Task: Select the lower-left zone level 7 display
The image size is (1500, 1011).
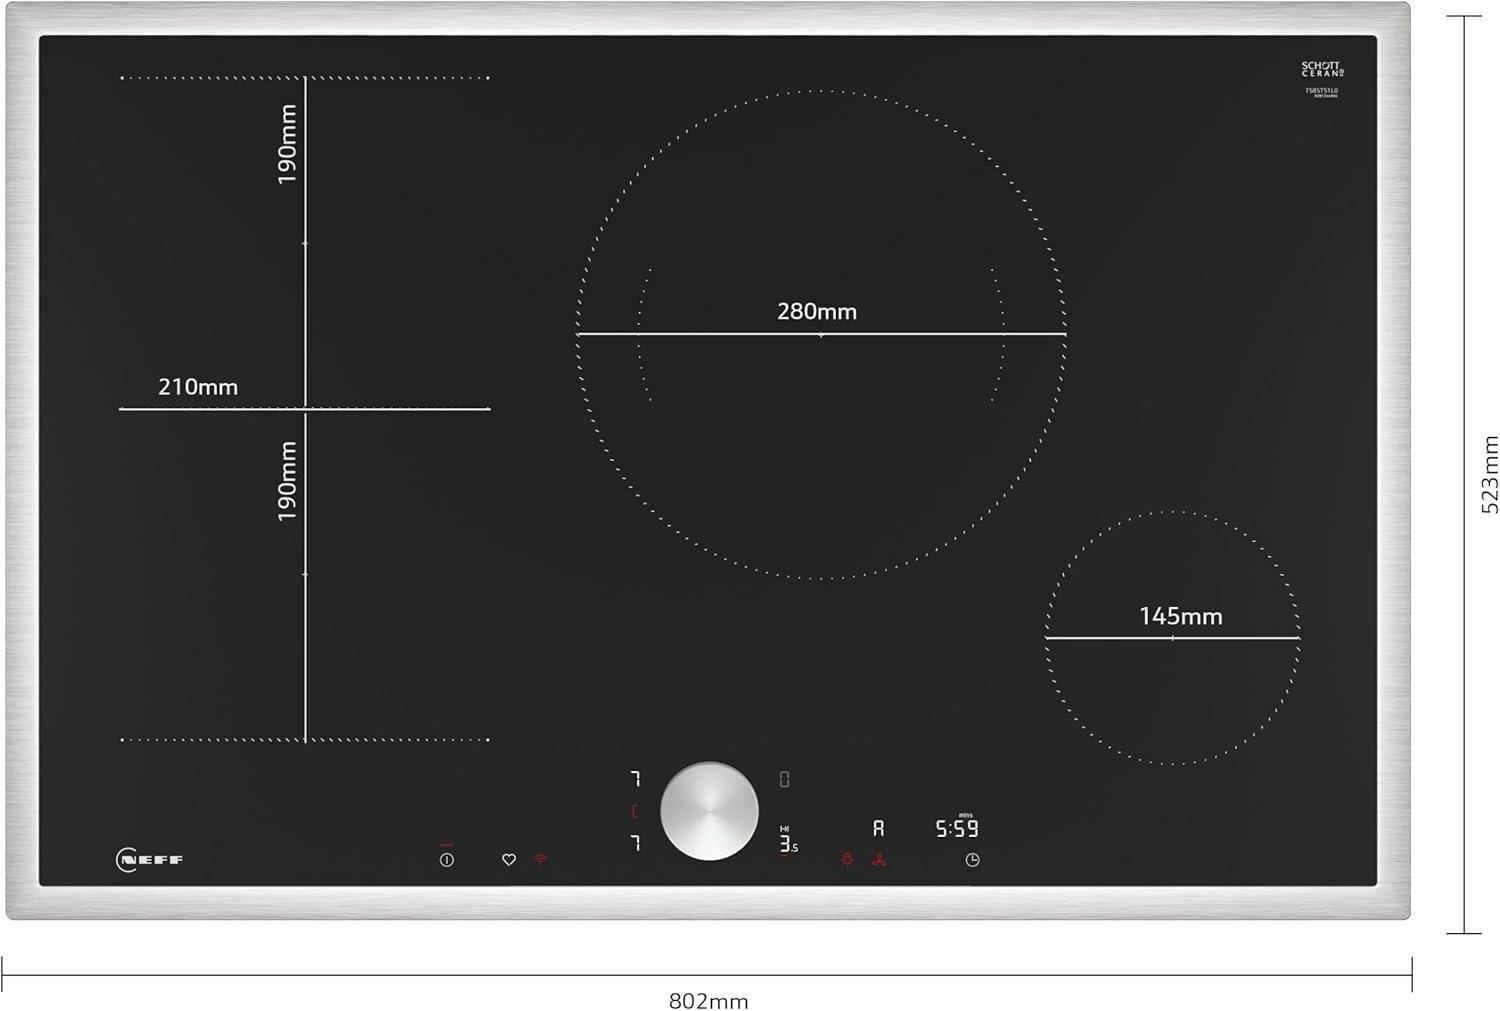Action: click(x=634, y=843)
